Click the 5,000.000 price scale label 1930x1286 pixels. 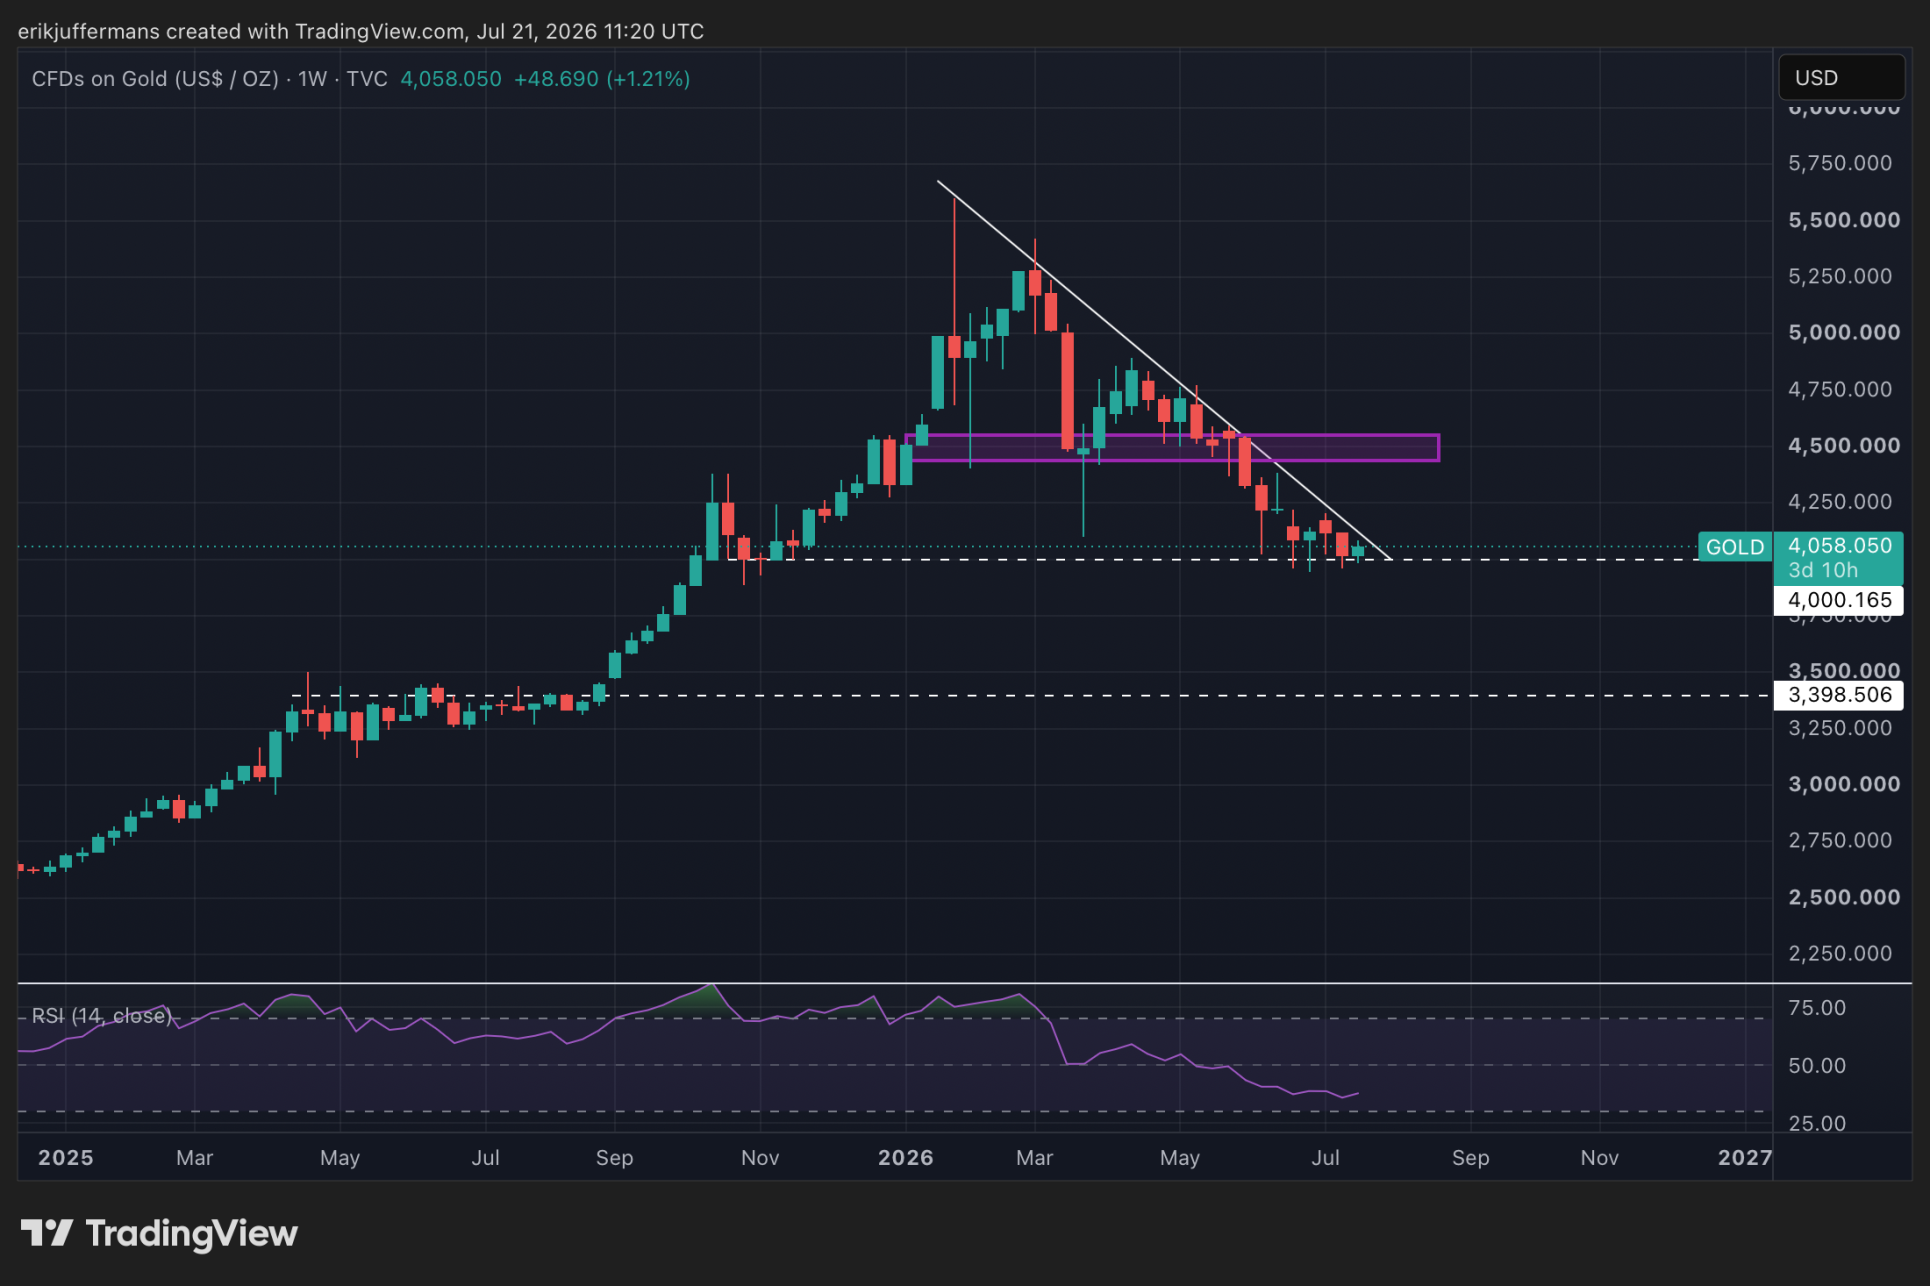click(x=1844, y=333)
